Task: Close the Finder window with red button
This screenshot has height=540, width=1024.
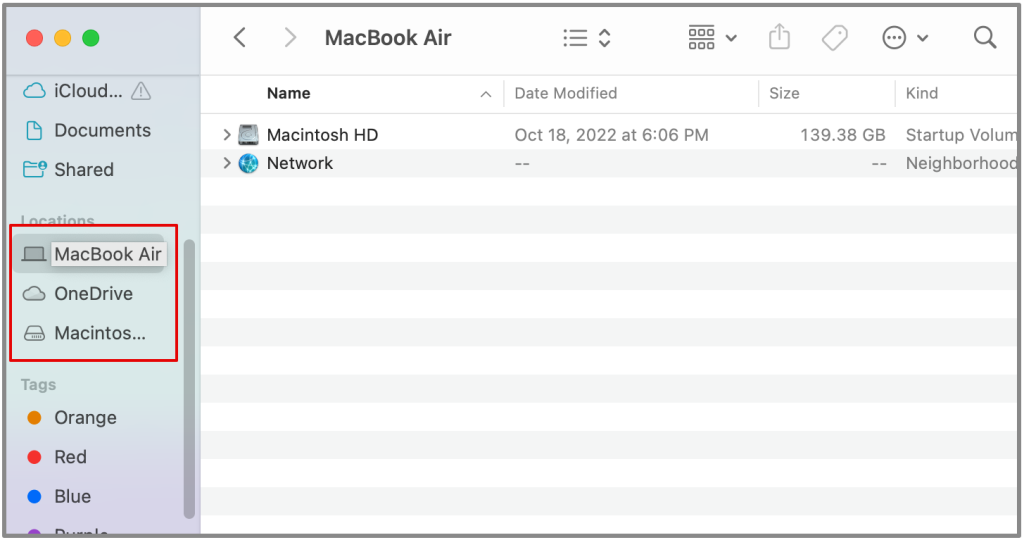Action: [x=35, y=38]
